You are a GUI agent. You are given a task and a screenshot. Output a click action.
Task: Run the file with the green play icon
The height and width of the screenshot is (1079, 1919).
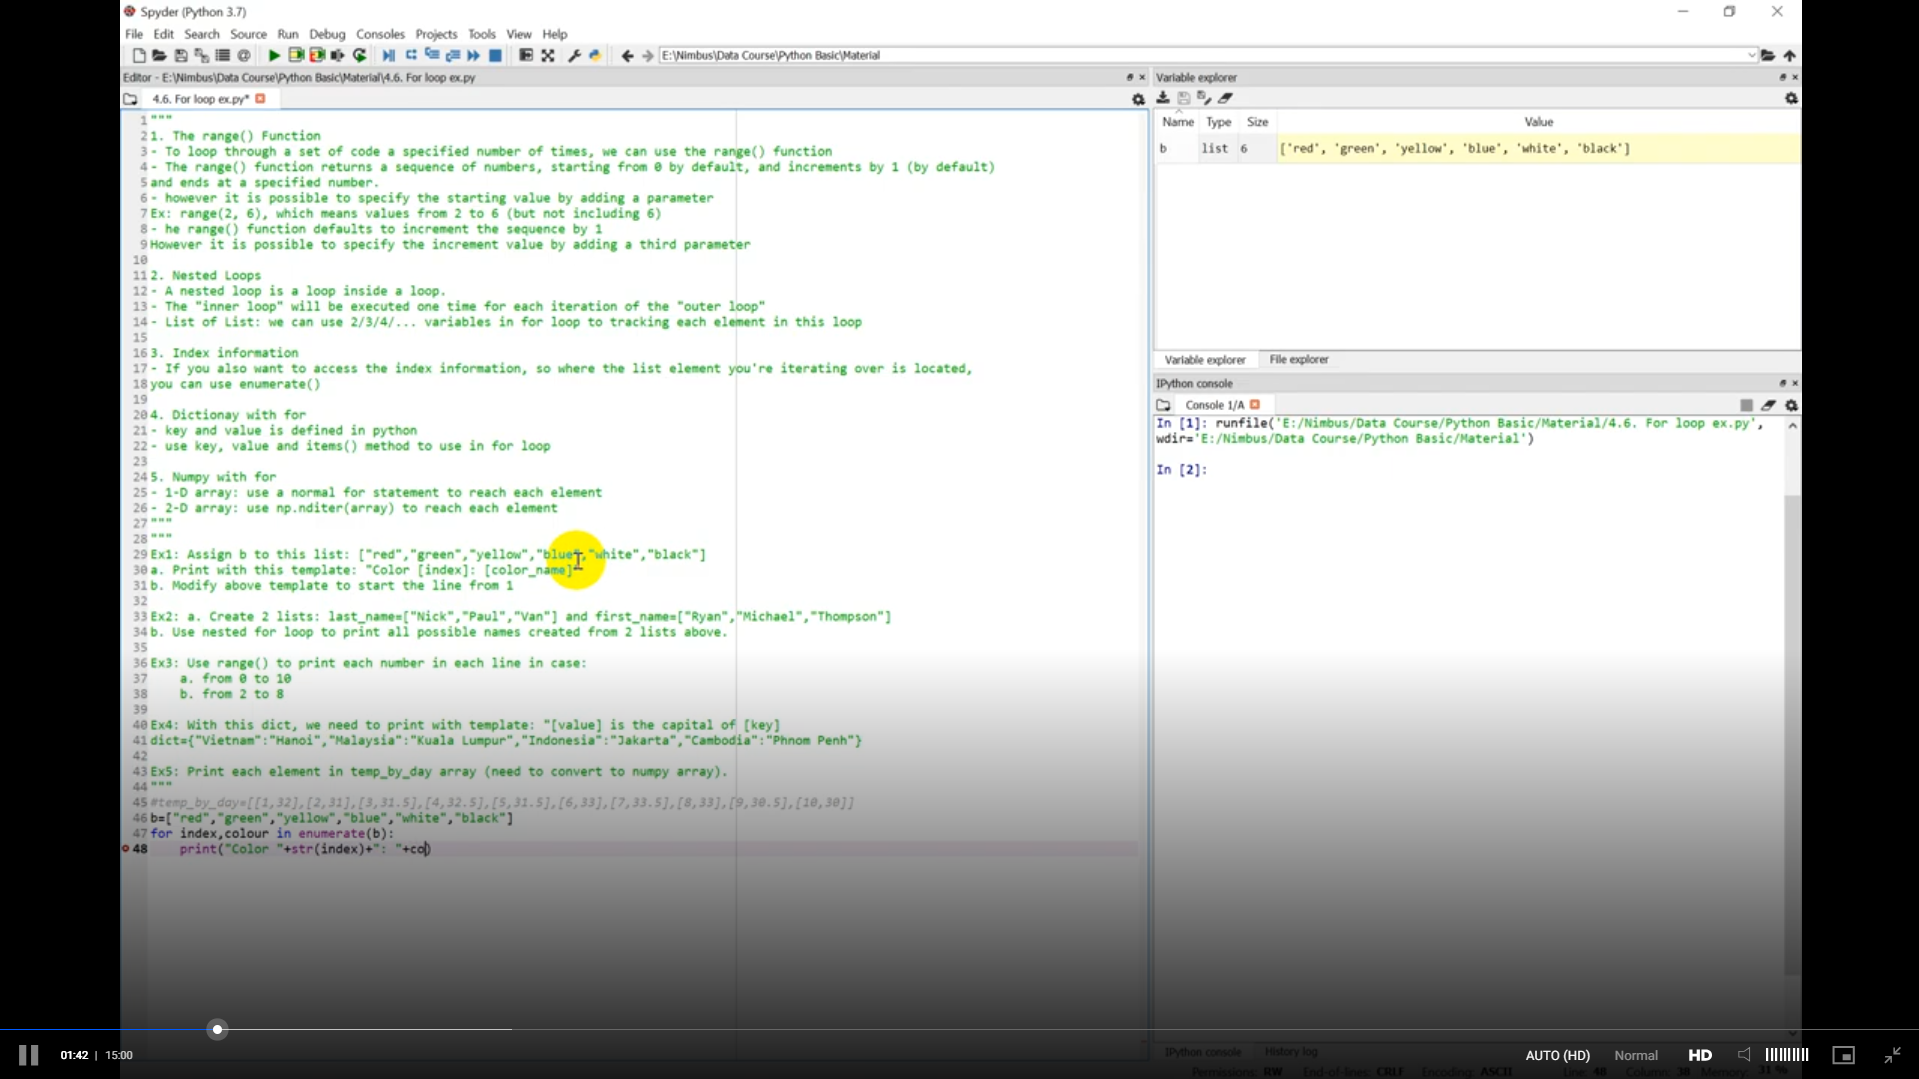coord(273,56)
